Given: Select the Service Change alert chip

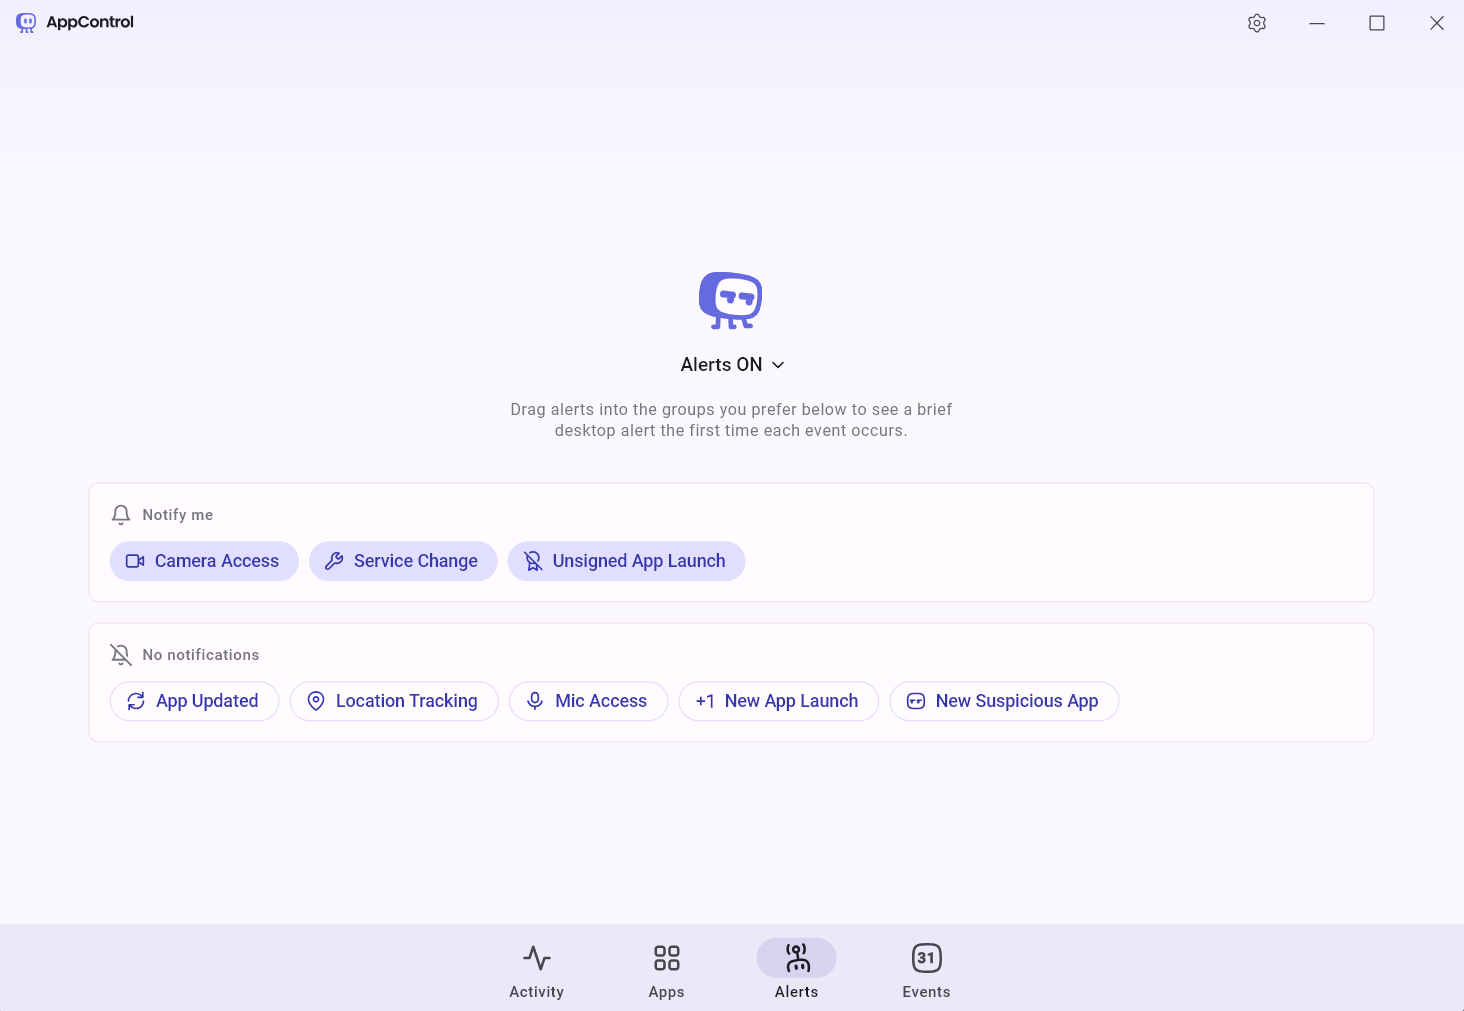Looking at the screenshot, I should [403, 561].
